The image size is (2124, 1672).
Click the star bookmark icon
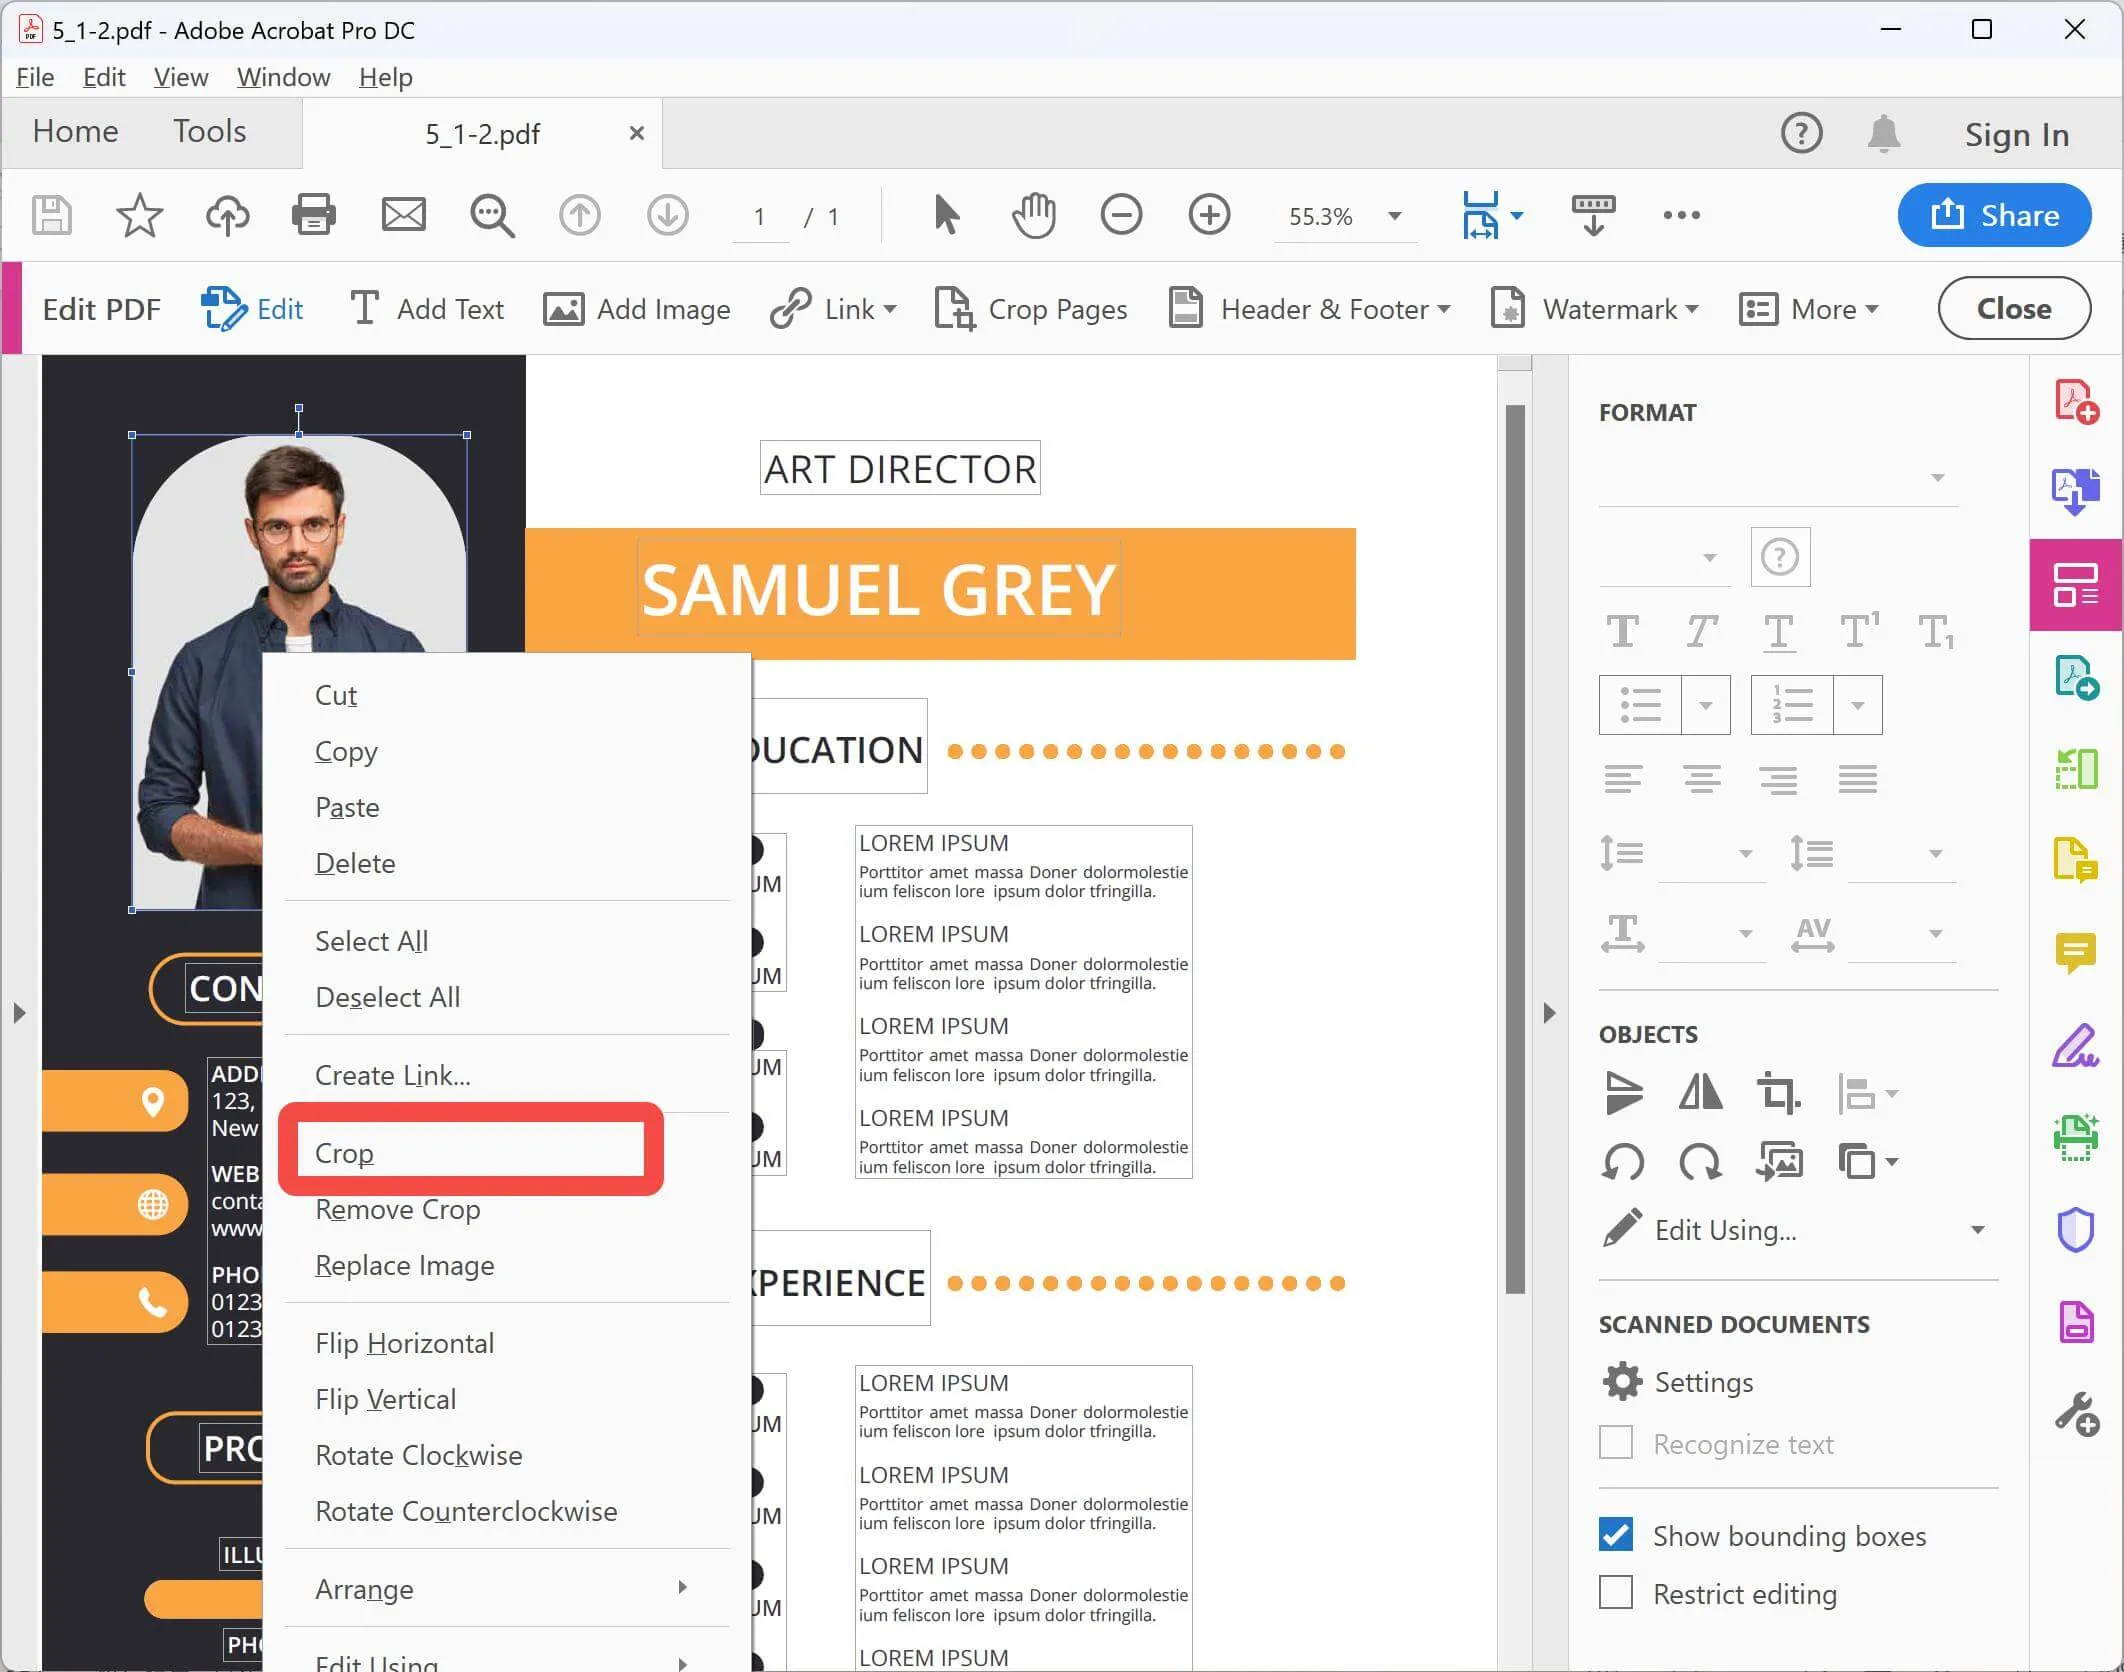click(x=139, y=215)
